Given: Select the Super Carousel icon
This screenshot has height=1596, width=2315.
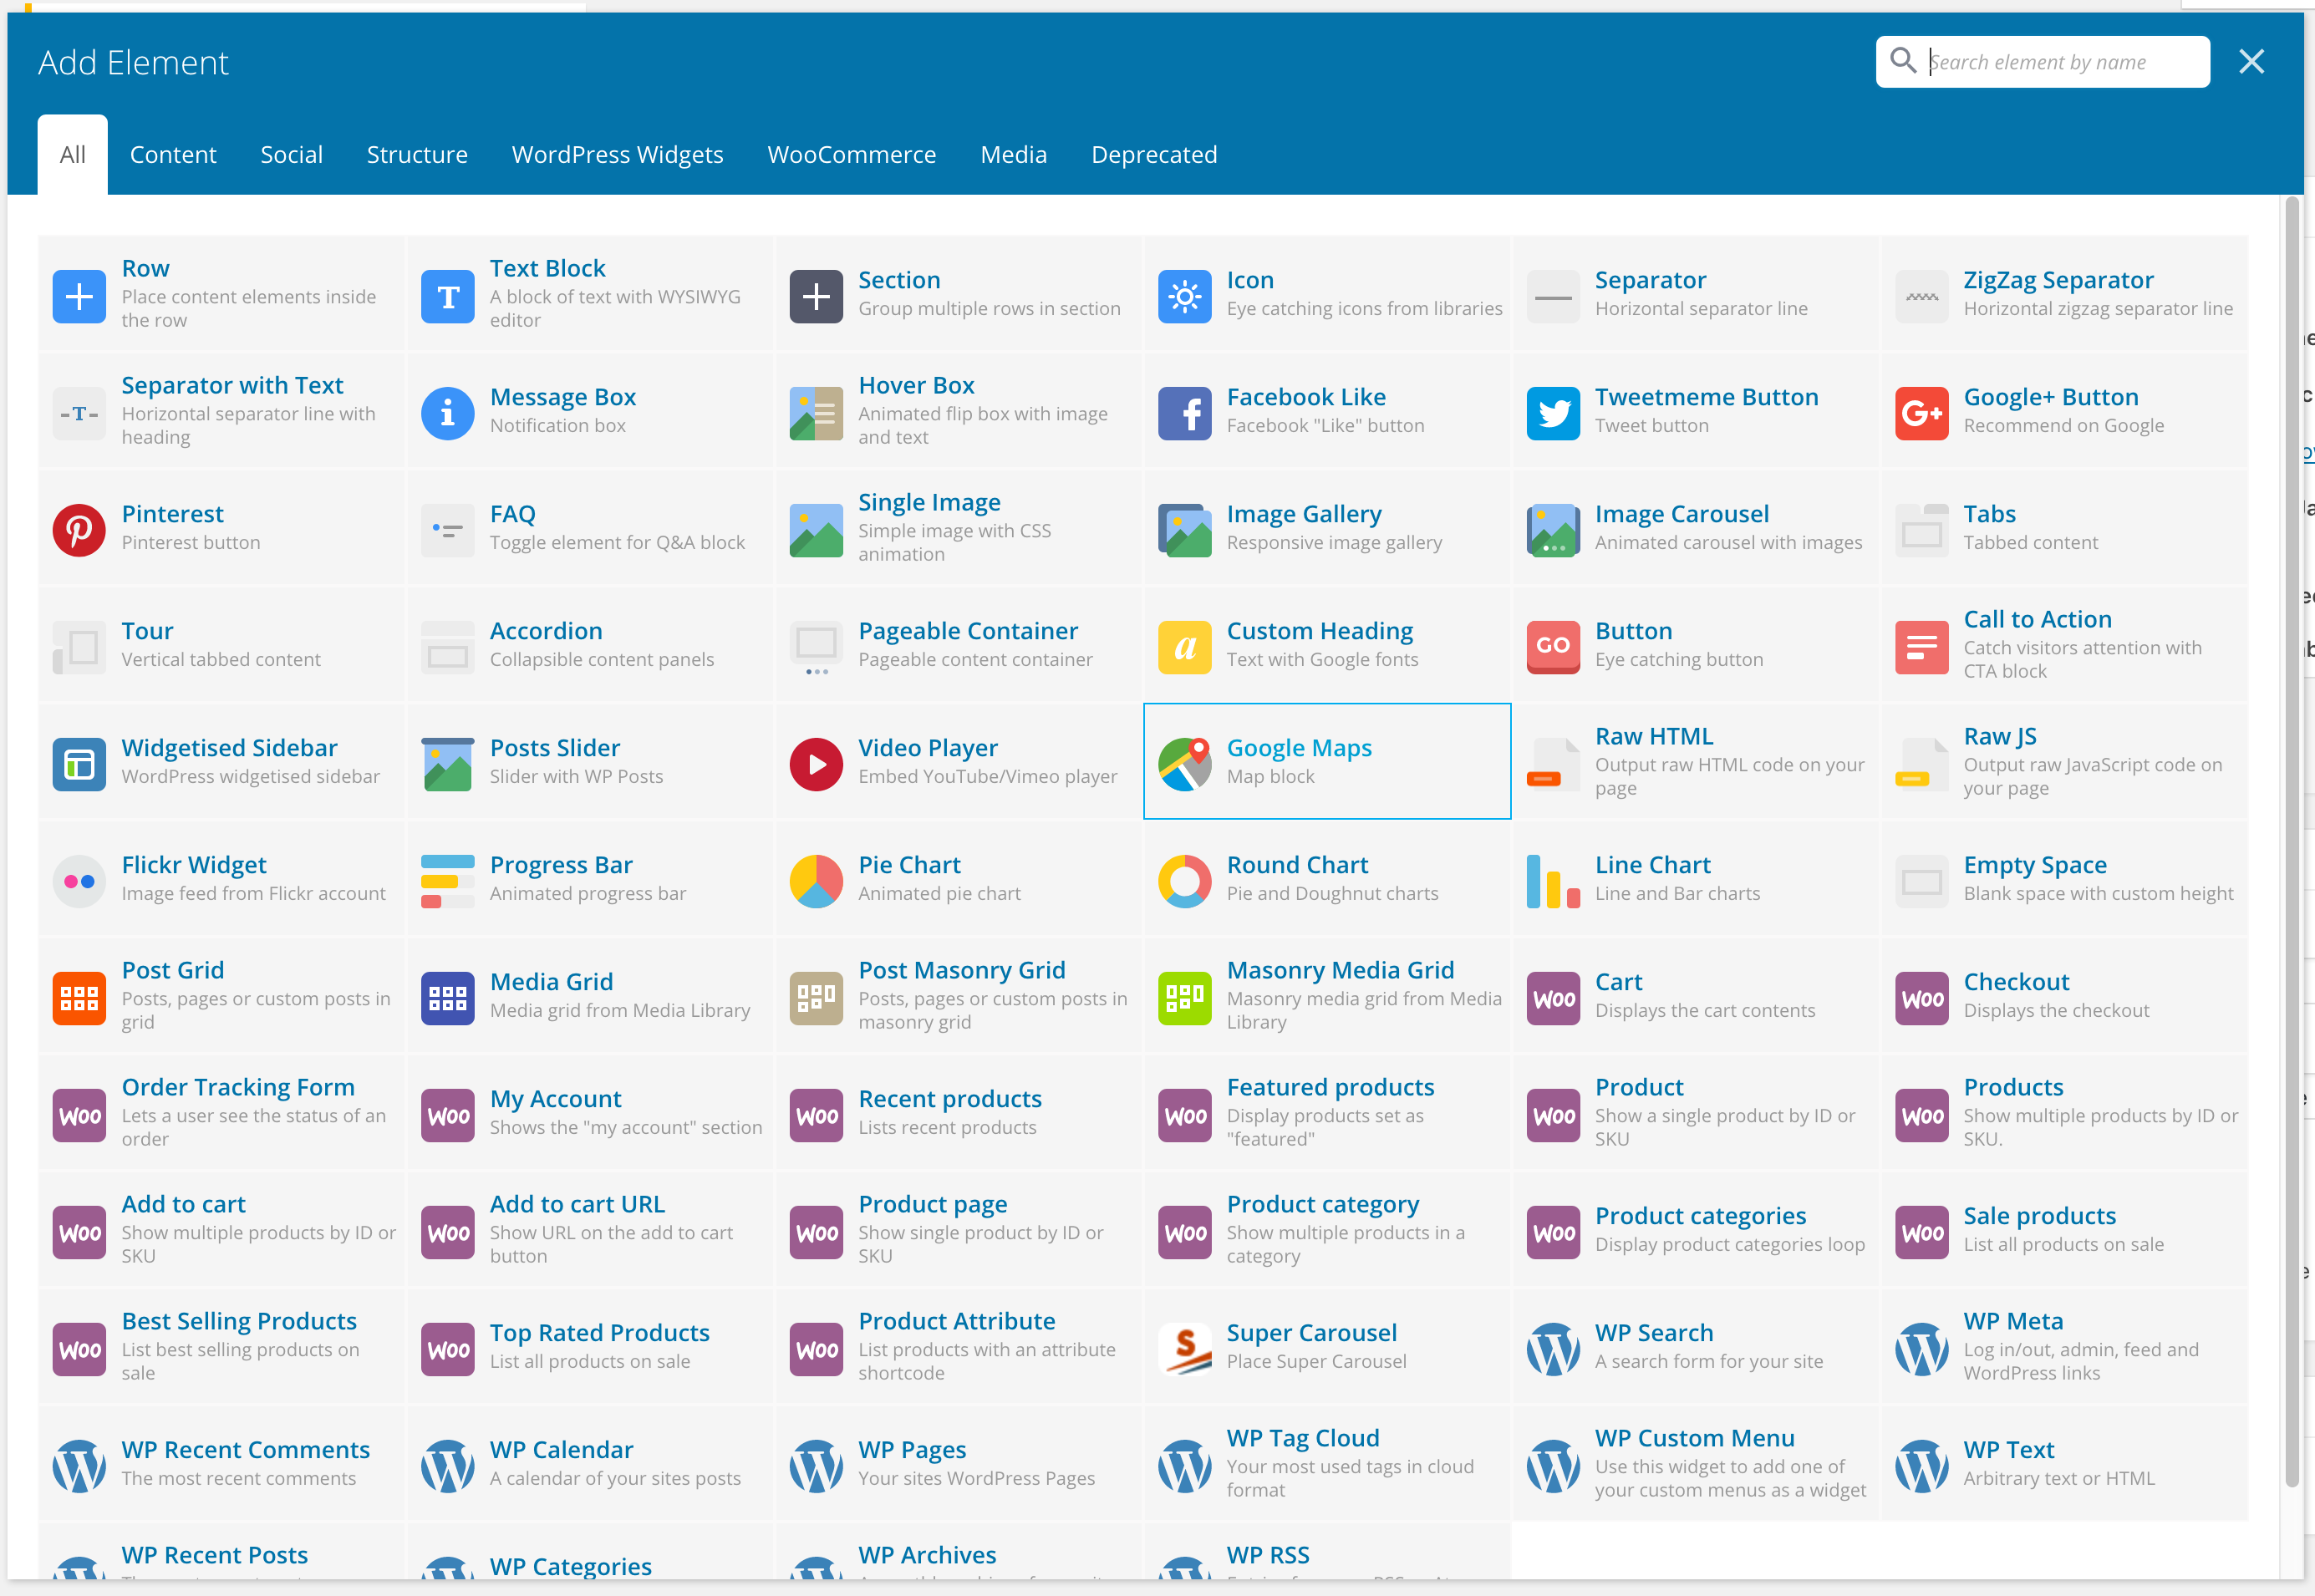Looking at the screenshot, I should click(1184, 1349).
